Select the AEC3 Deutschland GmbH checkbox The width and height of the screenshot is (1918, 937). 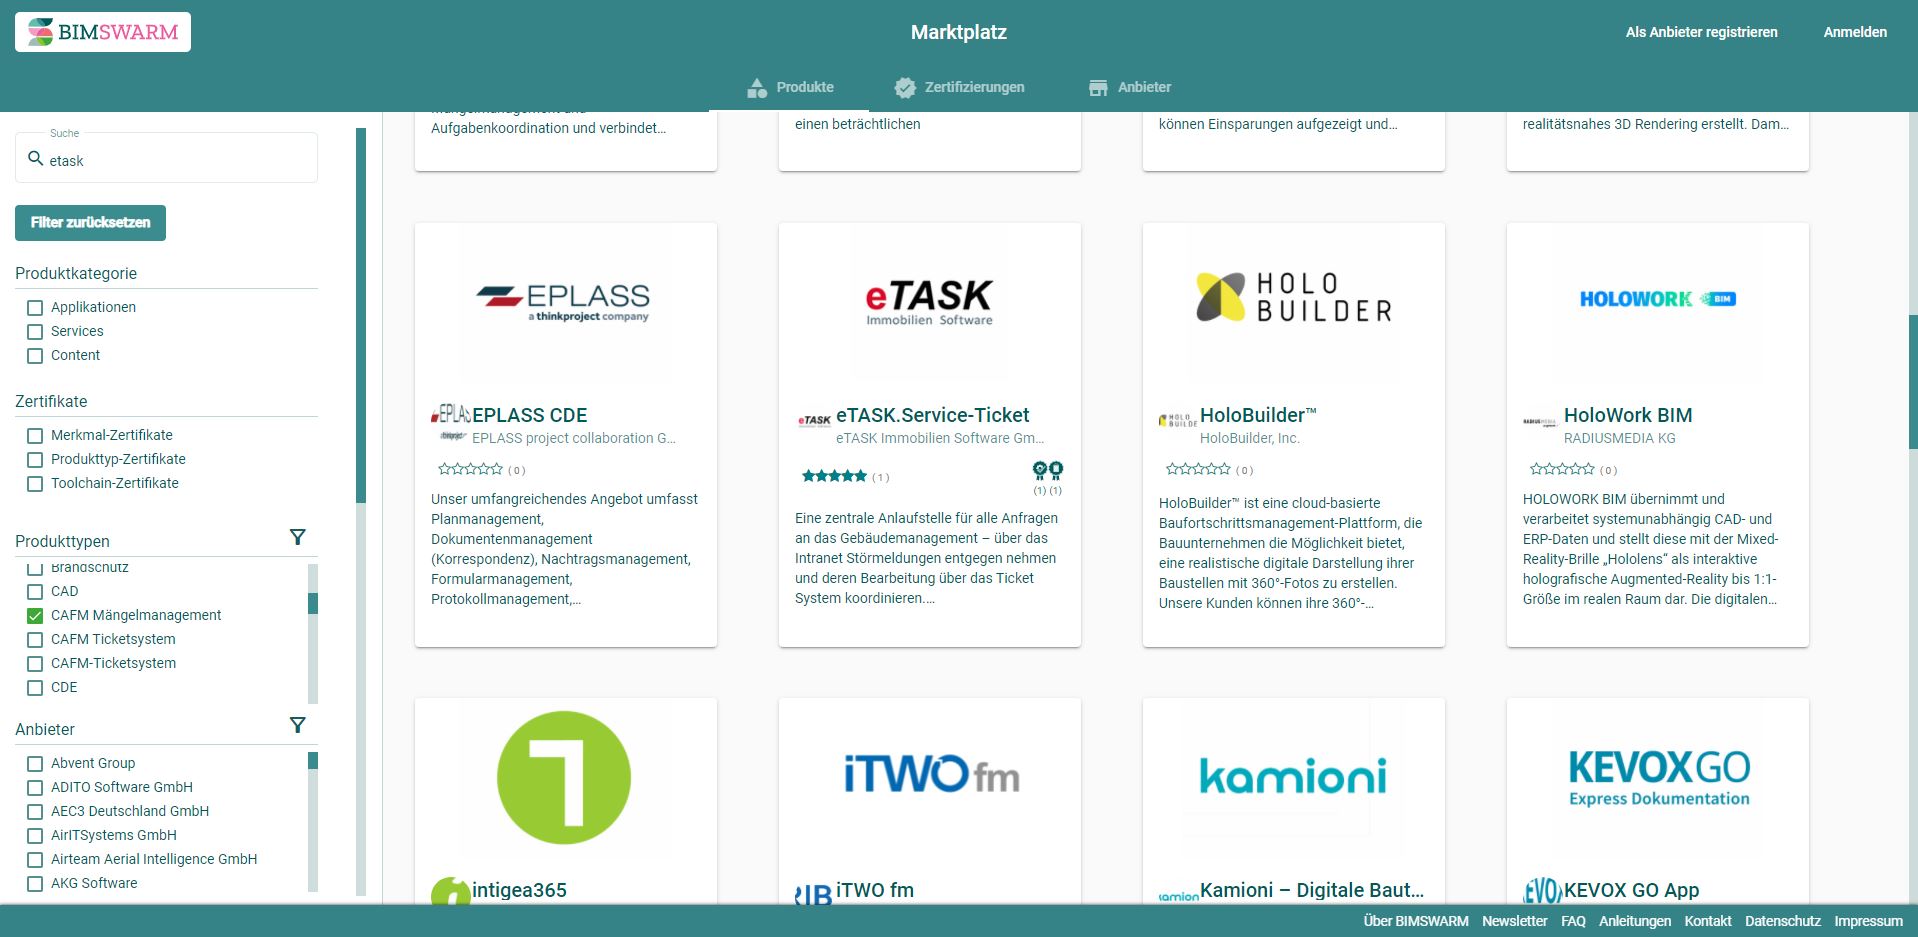coord(35,812)
